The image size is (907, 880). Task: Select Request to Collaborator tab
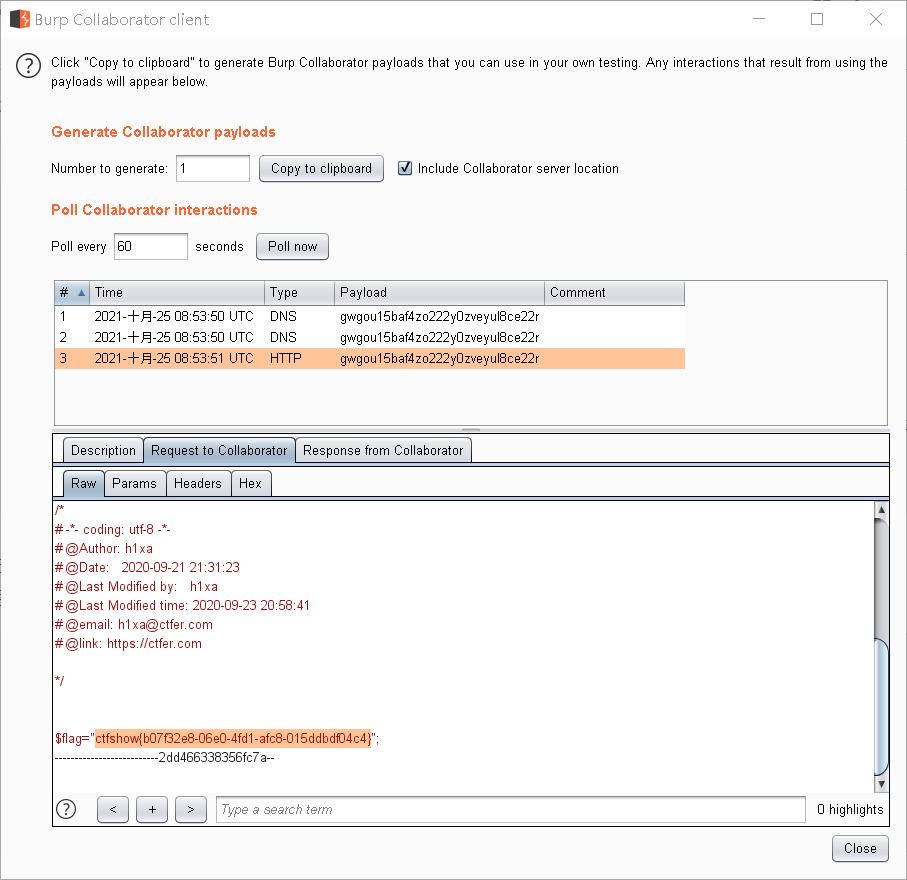tap(219, 450)
